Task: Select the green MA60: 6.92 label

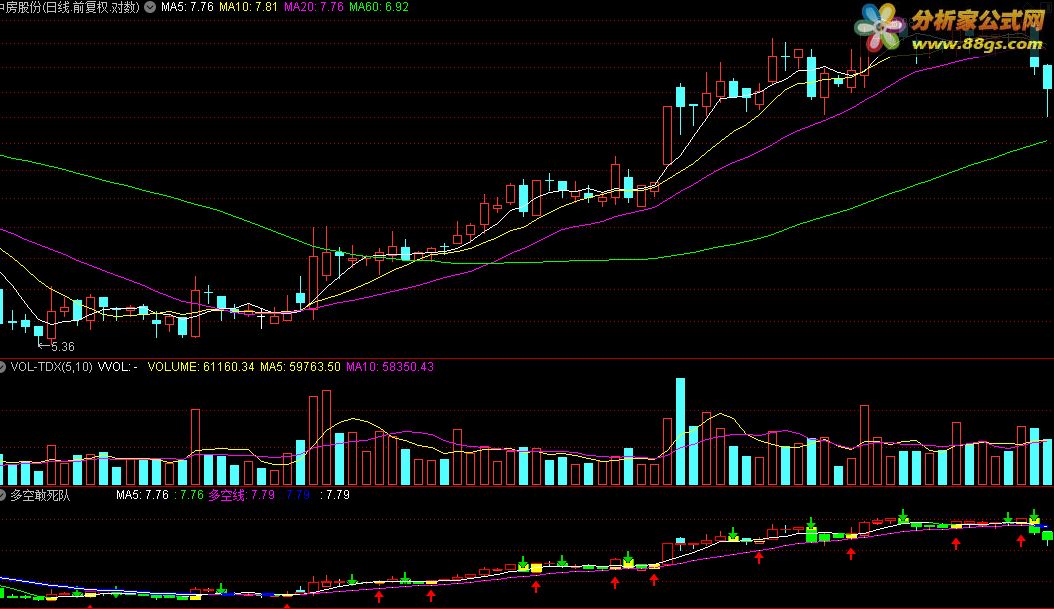Action: [378, 7]
